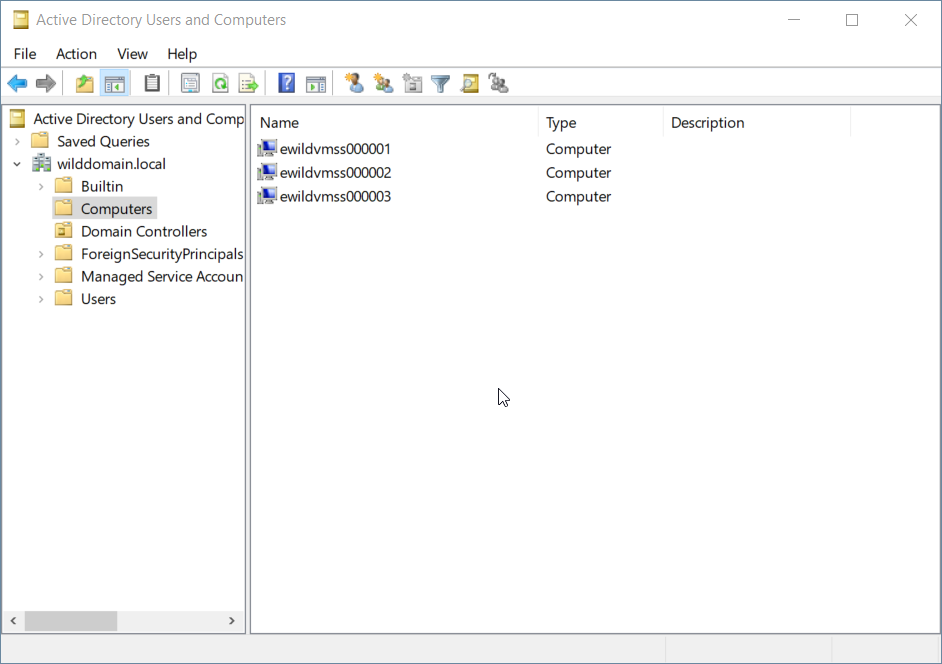Open the Action menu
The image size is (942, 664).
[76, 54]
